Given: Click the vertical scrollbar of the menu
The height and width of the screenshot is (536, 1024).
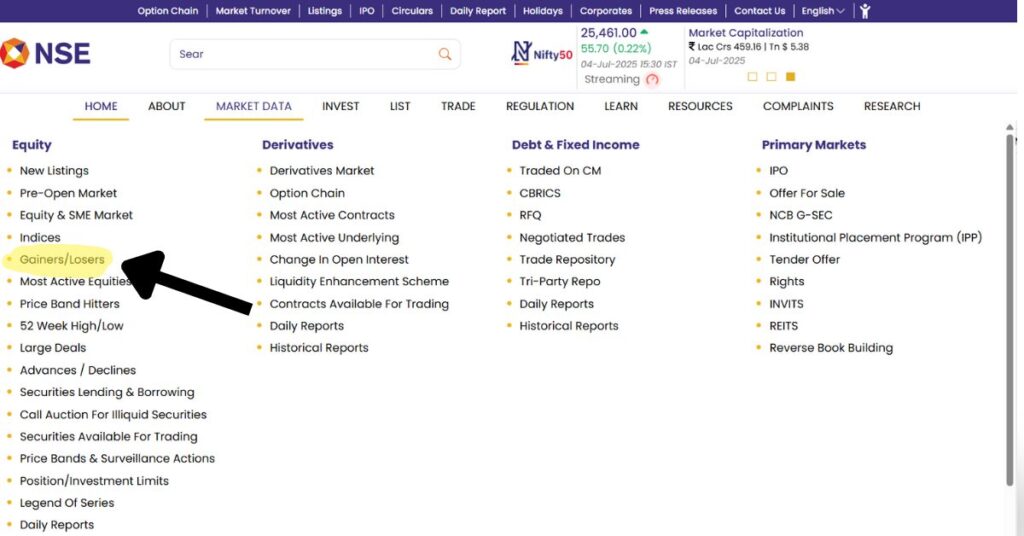Looking at the screenshot, I should pyautogui.click(x=1010, y=310).
